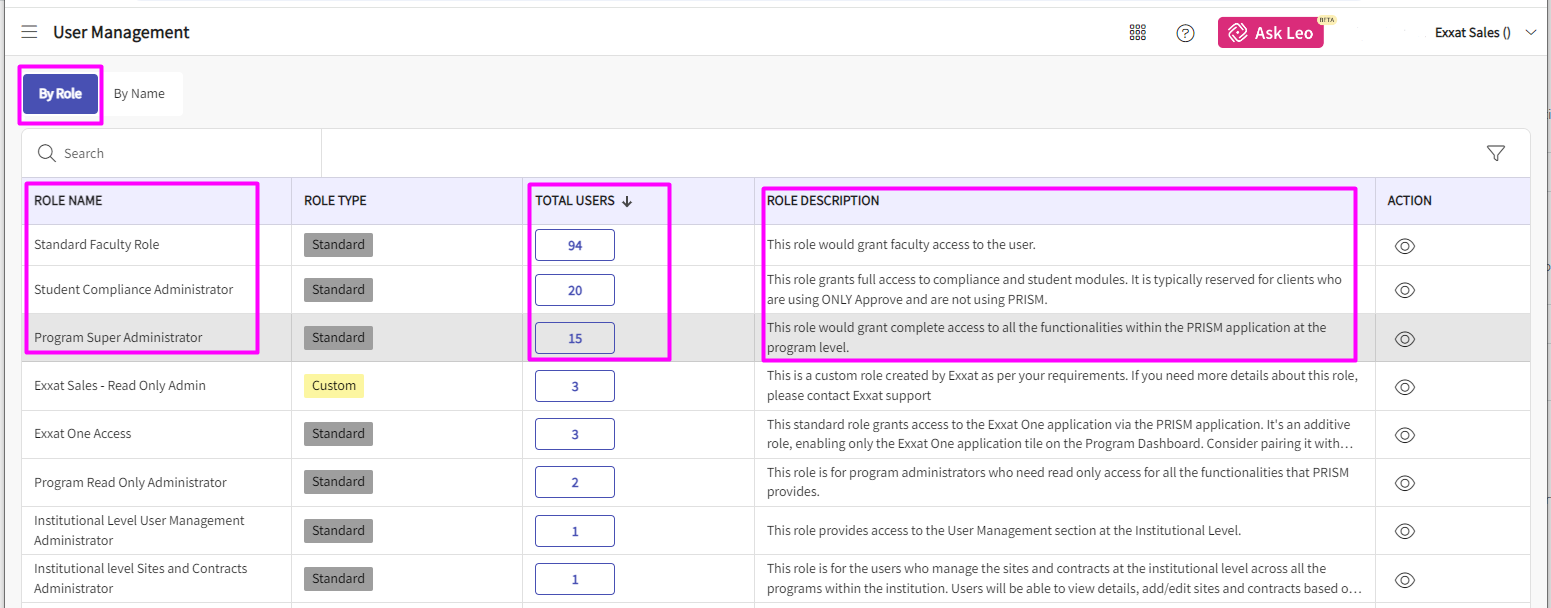The height and width of the screenshot is (608, 1551).
Task: Expand the Exxat Sales account dropdown
Action: point(1530,33)
